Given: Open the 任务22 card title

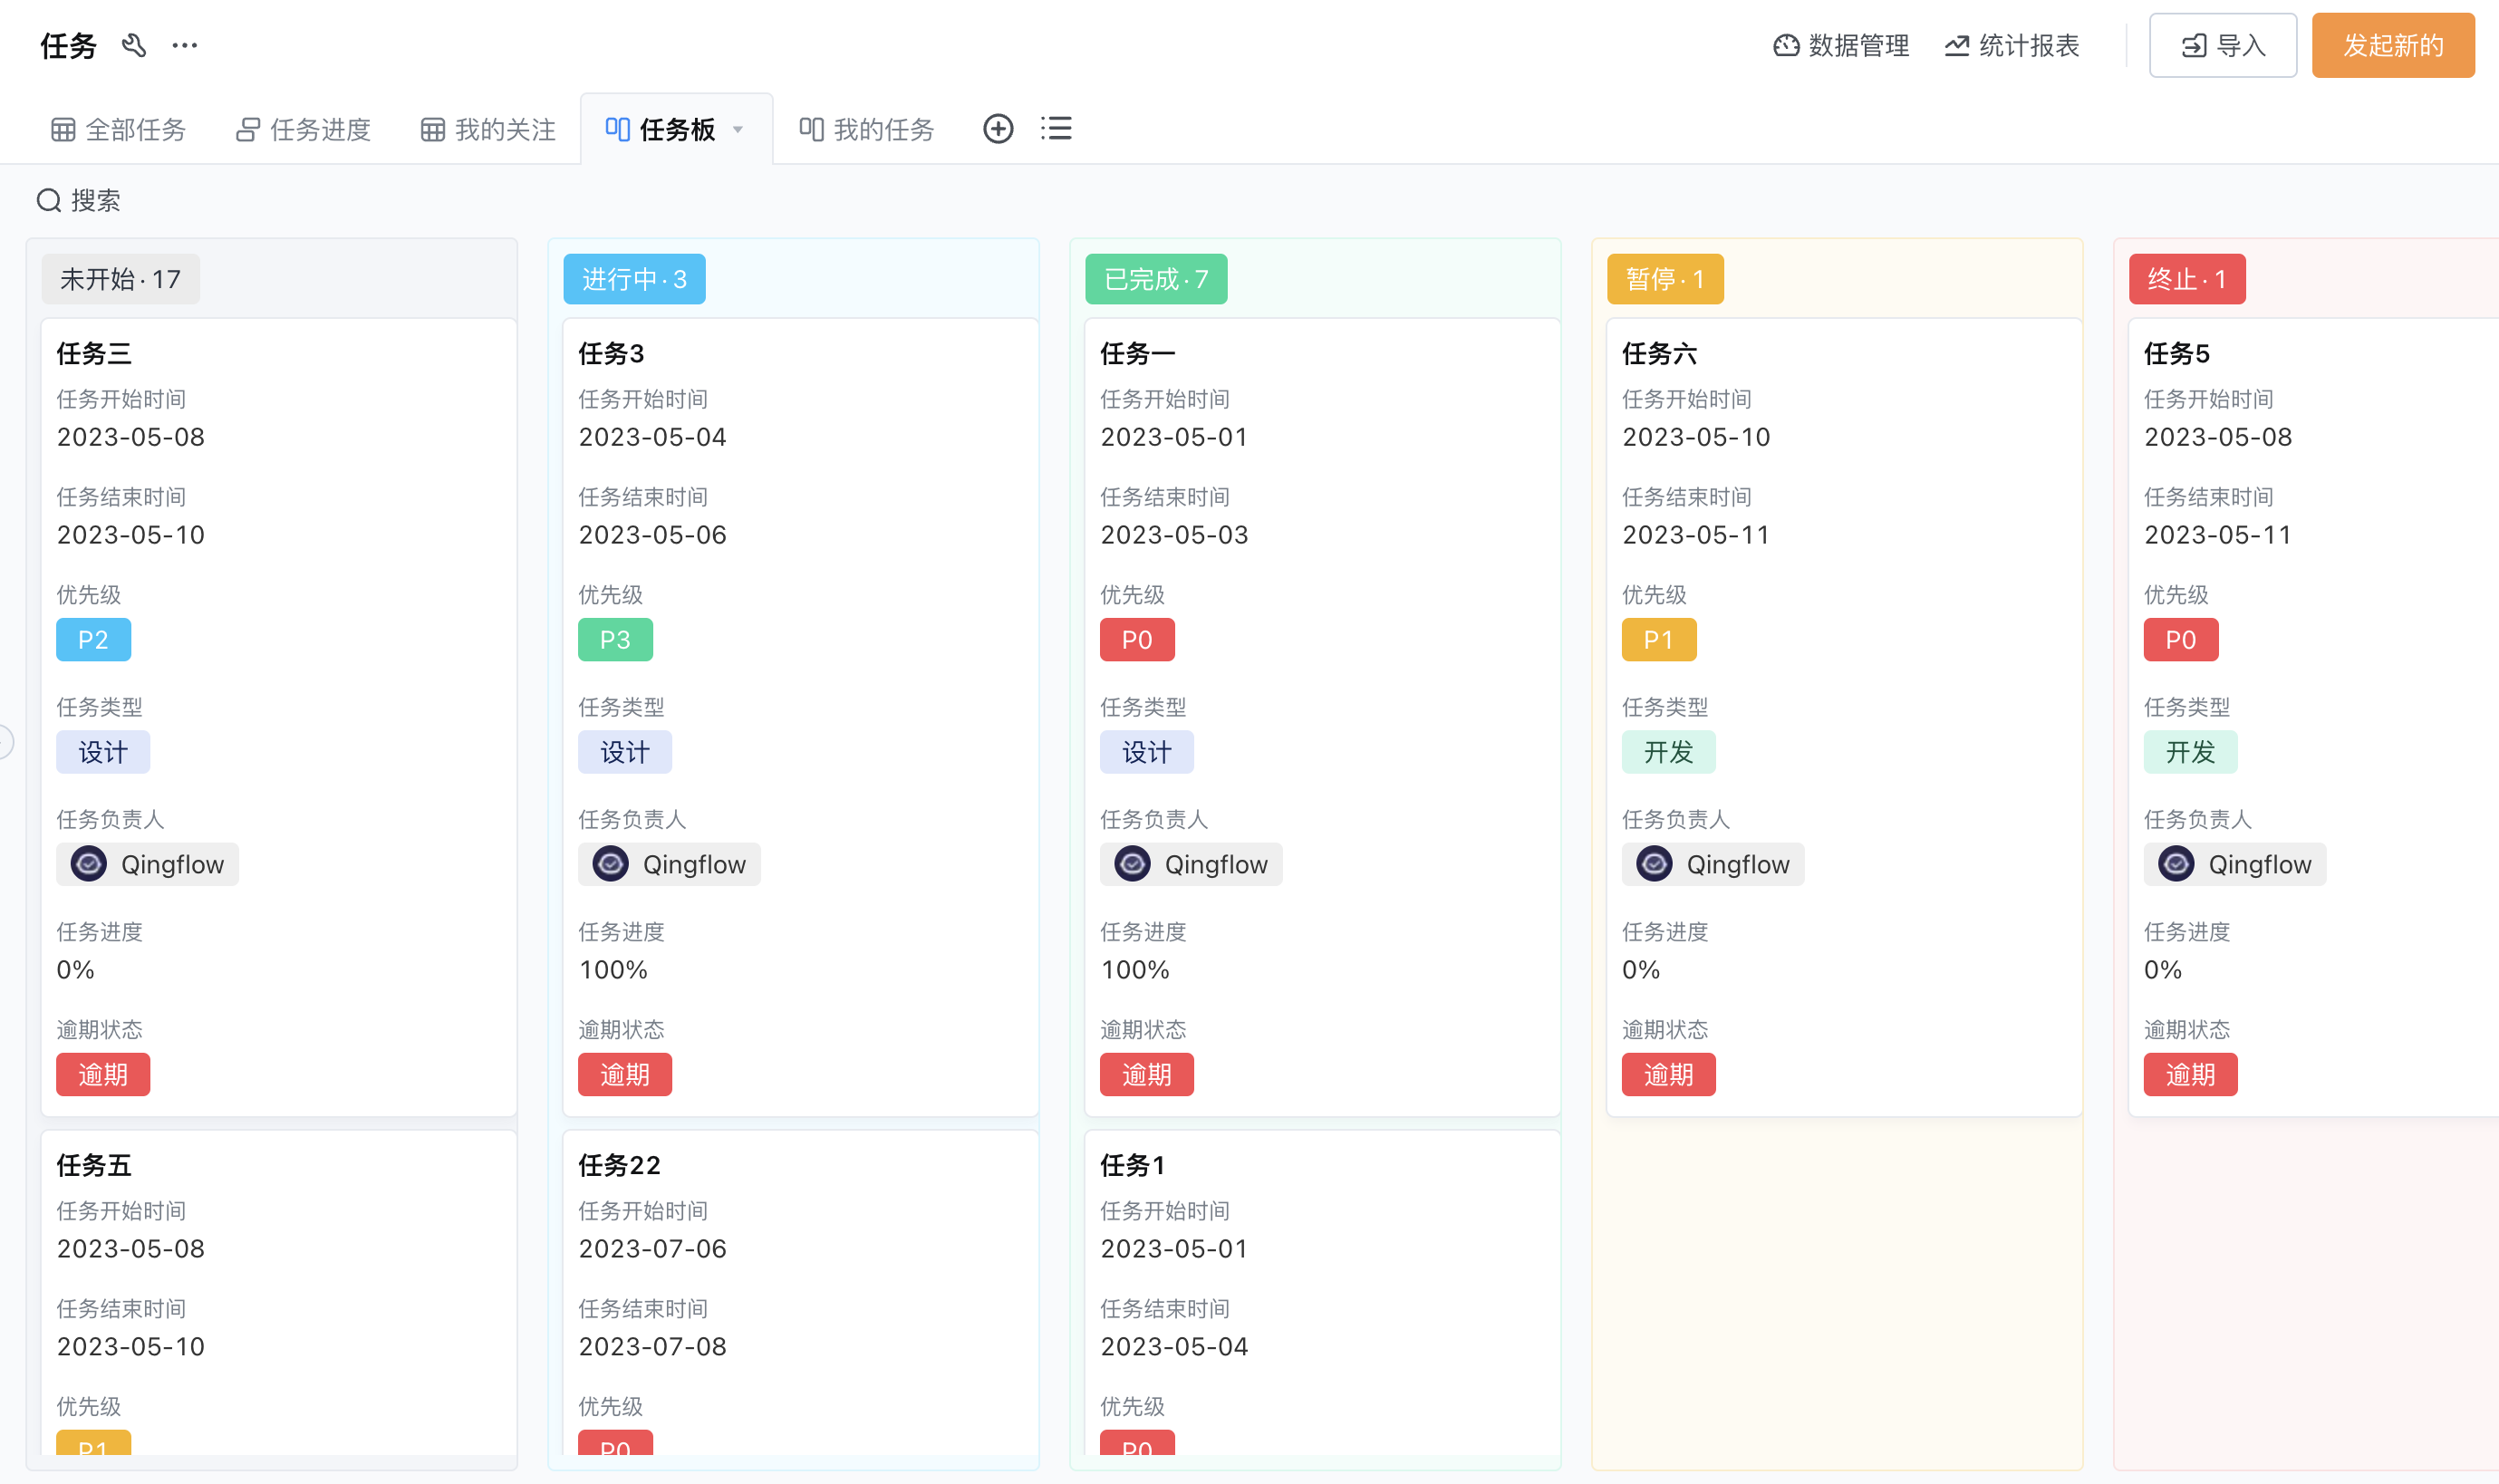Looking at the screenshot, I should [619, 1165].
